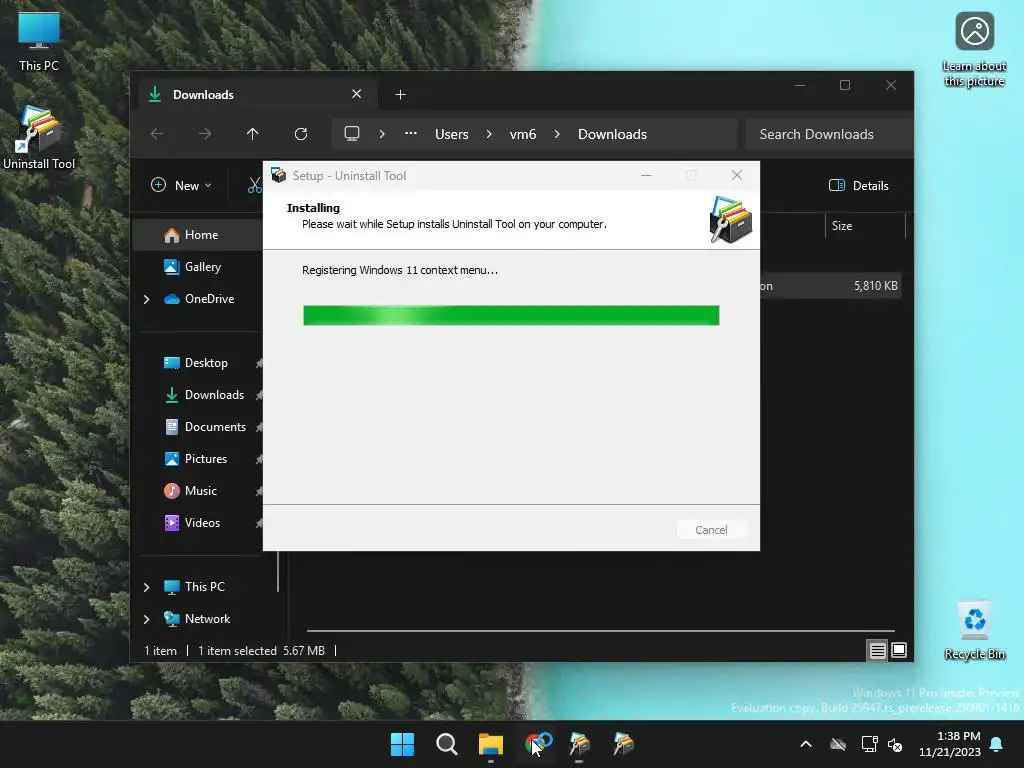Open Gallery in navigation pane
The width and height of the screenshot is (1024, 768).
200,266
